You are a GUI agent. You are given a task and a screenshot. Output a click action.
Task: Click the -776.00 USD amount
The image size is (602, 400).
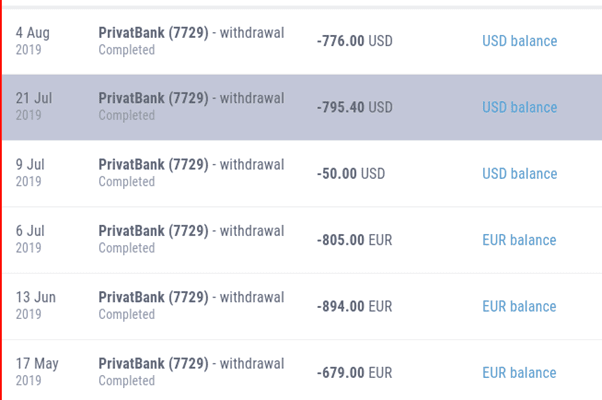[x=354, y=41]
